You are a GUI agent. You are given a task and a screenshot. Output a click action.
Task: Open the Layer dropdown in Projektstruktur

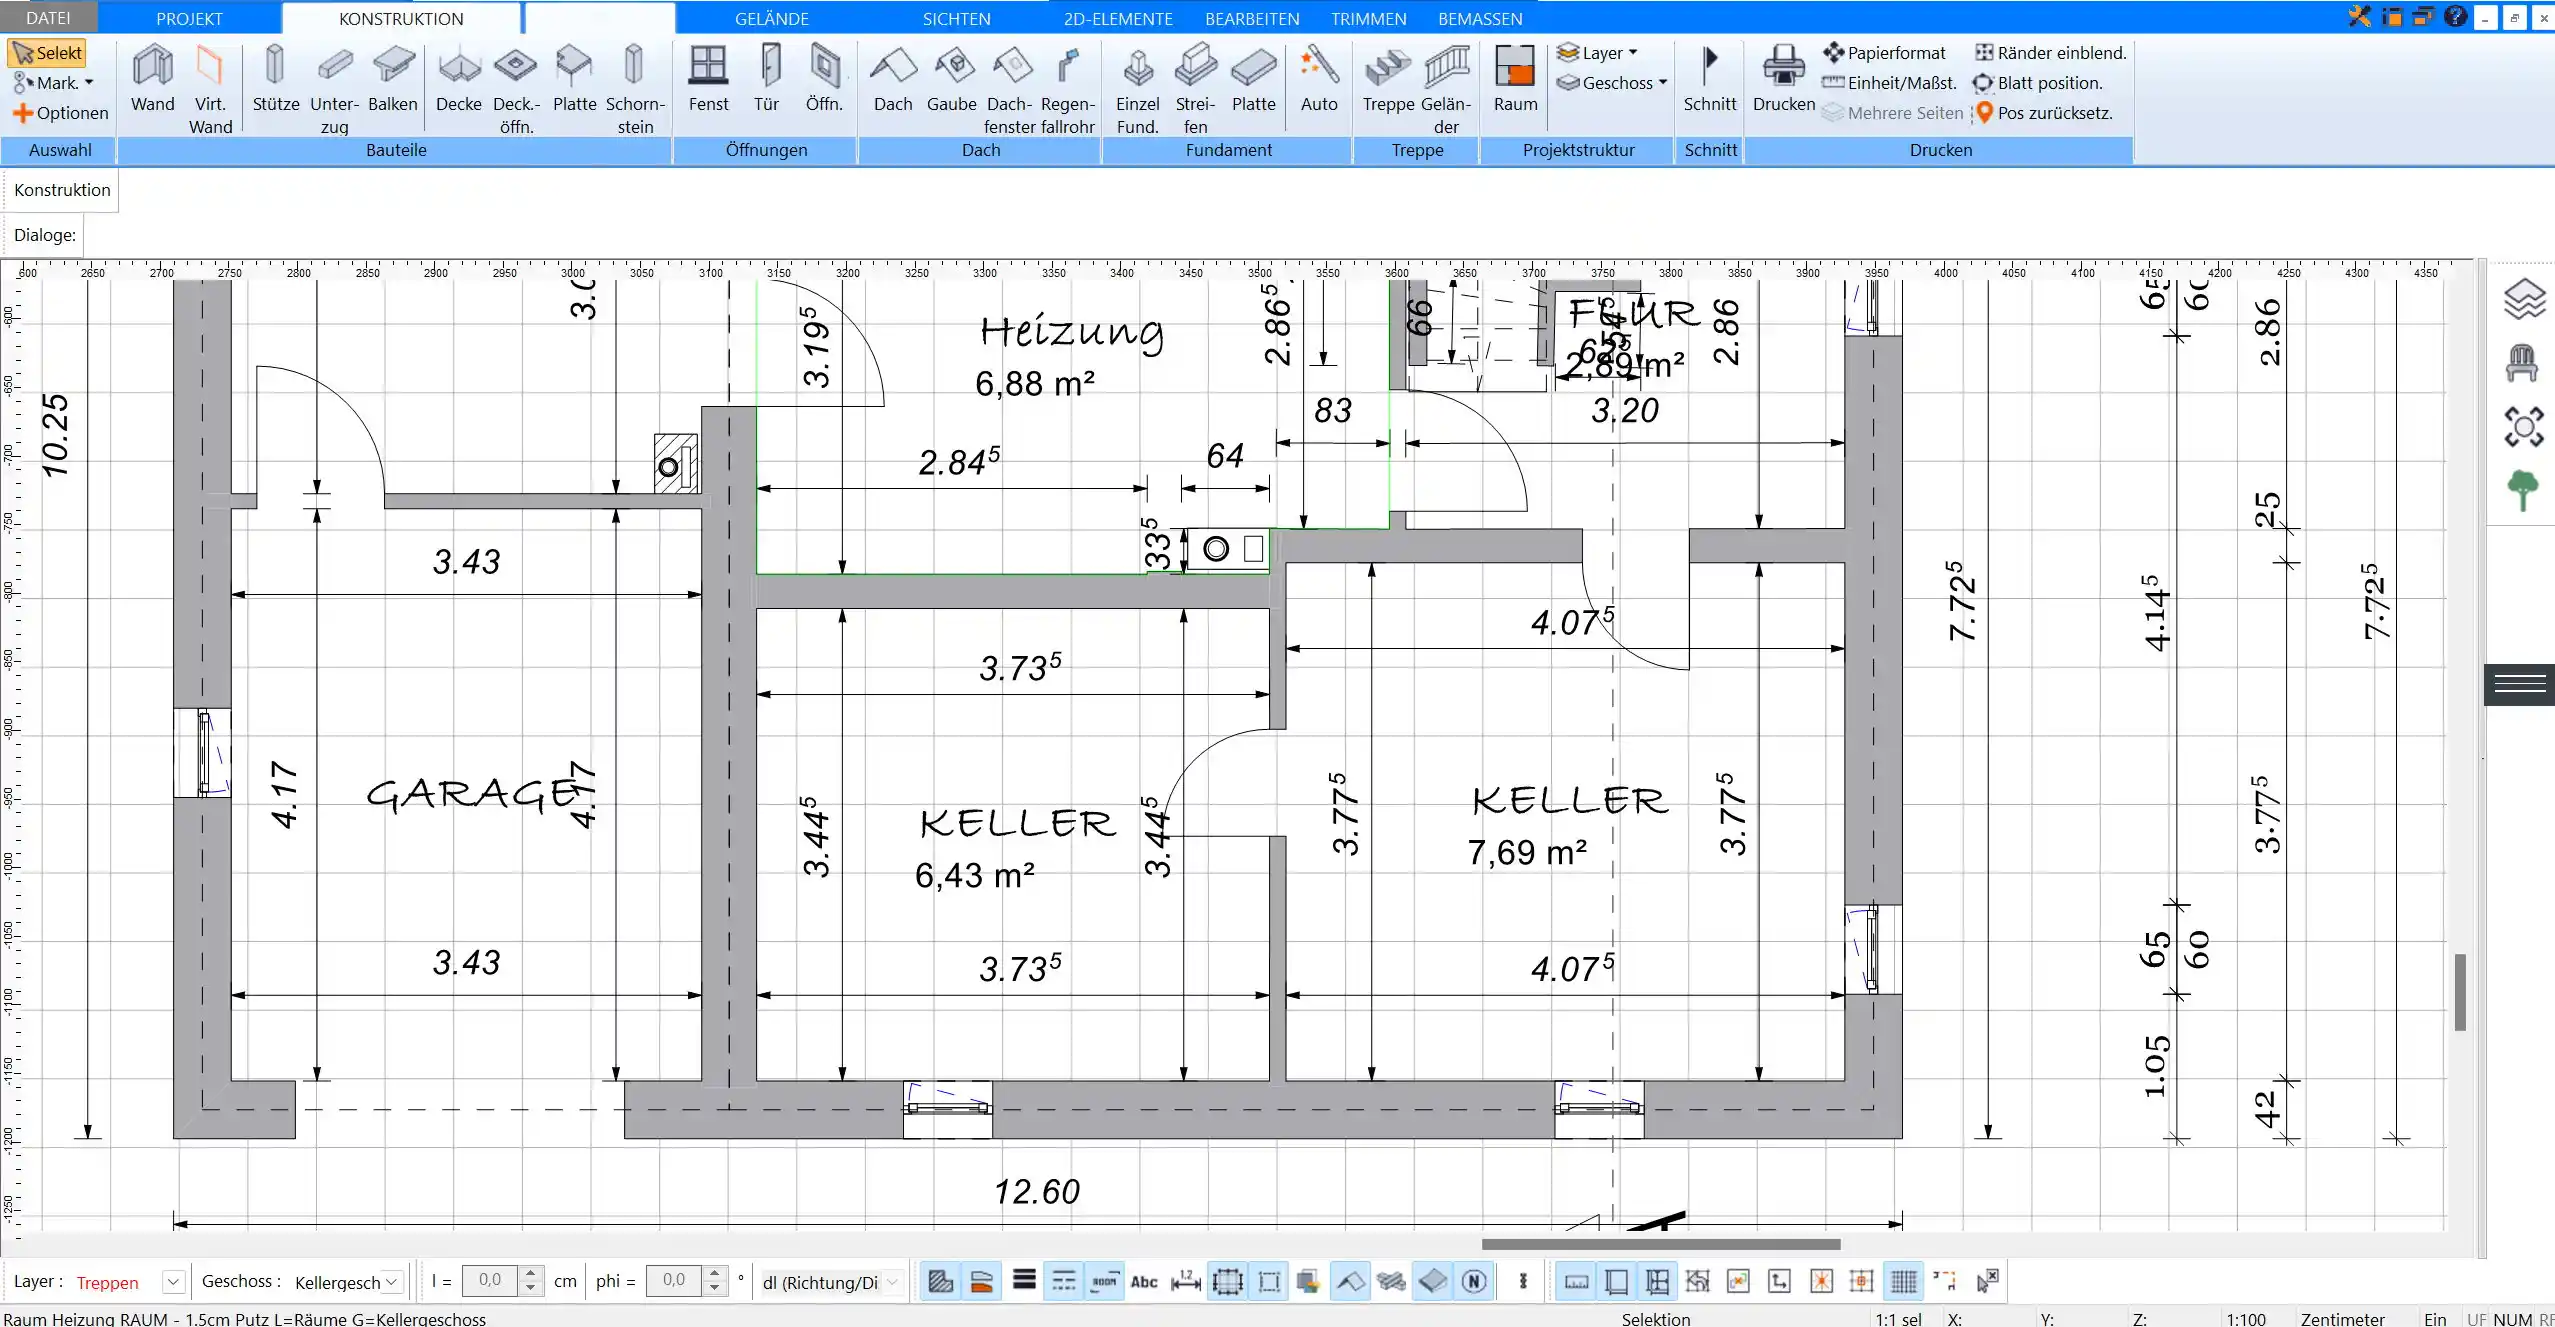coord(1597,53)
